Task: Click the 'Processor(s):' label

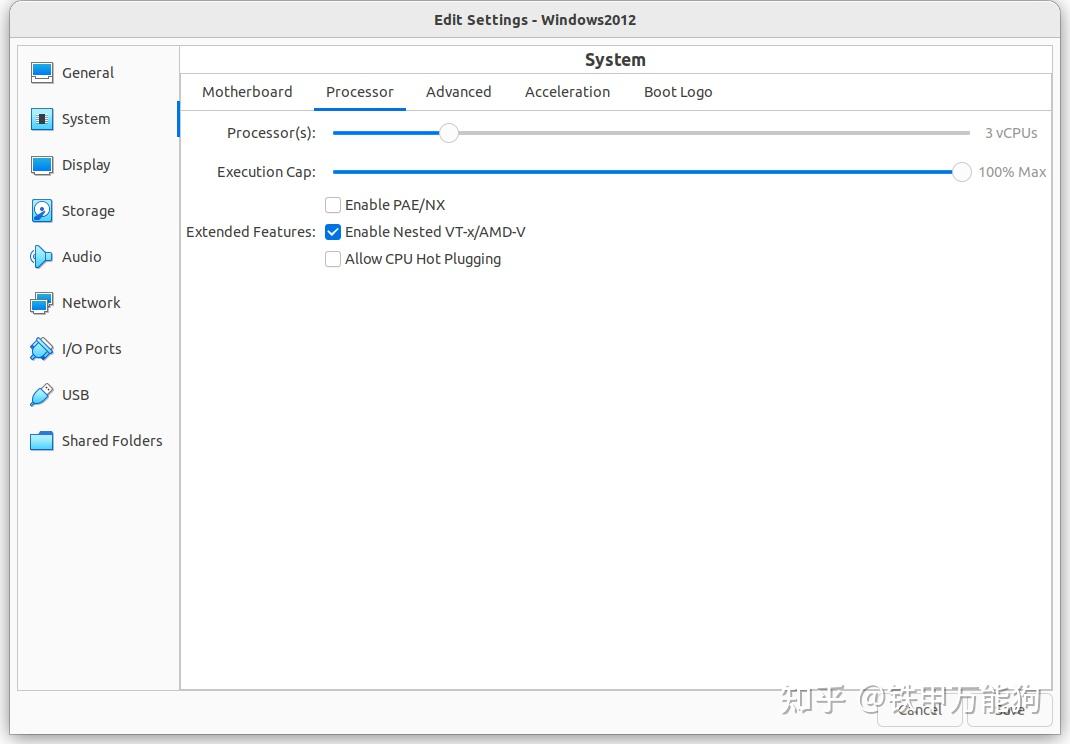Action: pos(272,133)
